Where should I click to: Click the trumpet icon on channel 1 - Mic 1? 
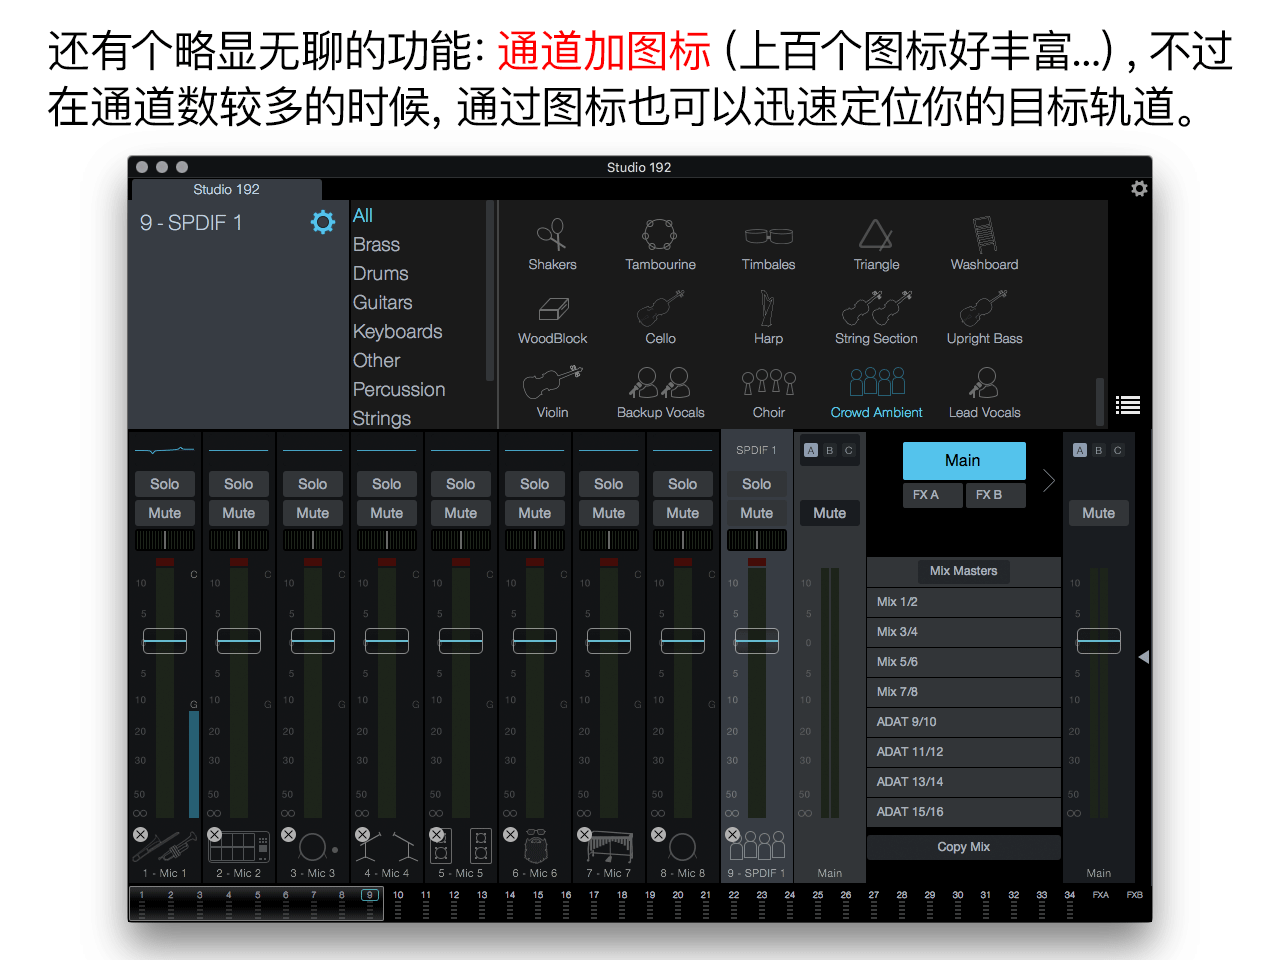tap(165, 847)
